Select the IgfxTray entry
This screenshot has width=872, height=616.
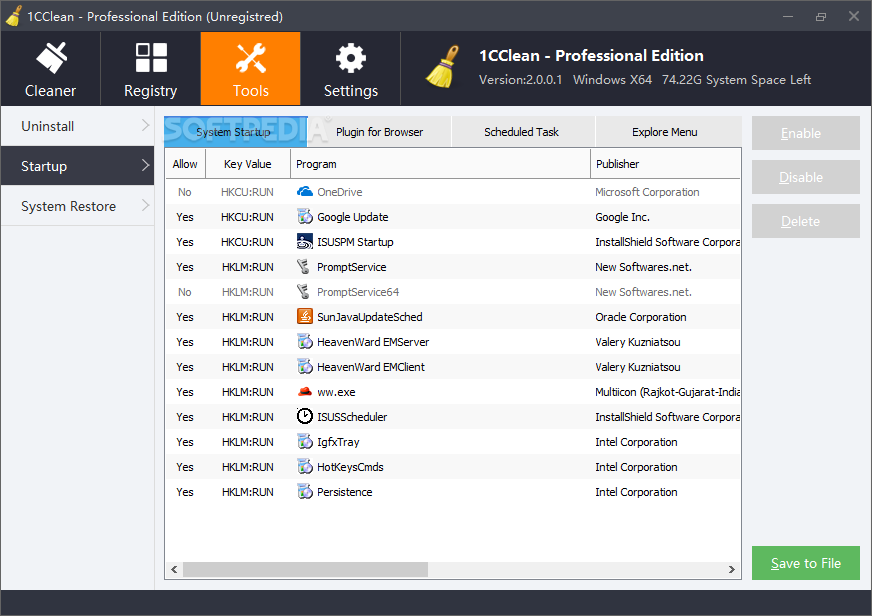pos(338,442)
